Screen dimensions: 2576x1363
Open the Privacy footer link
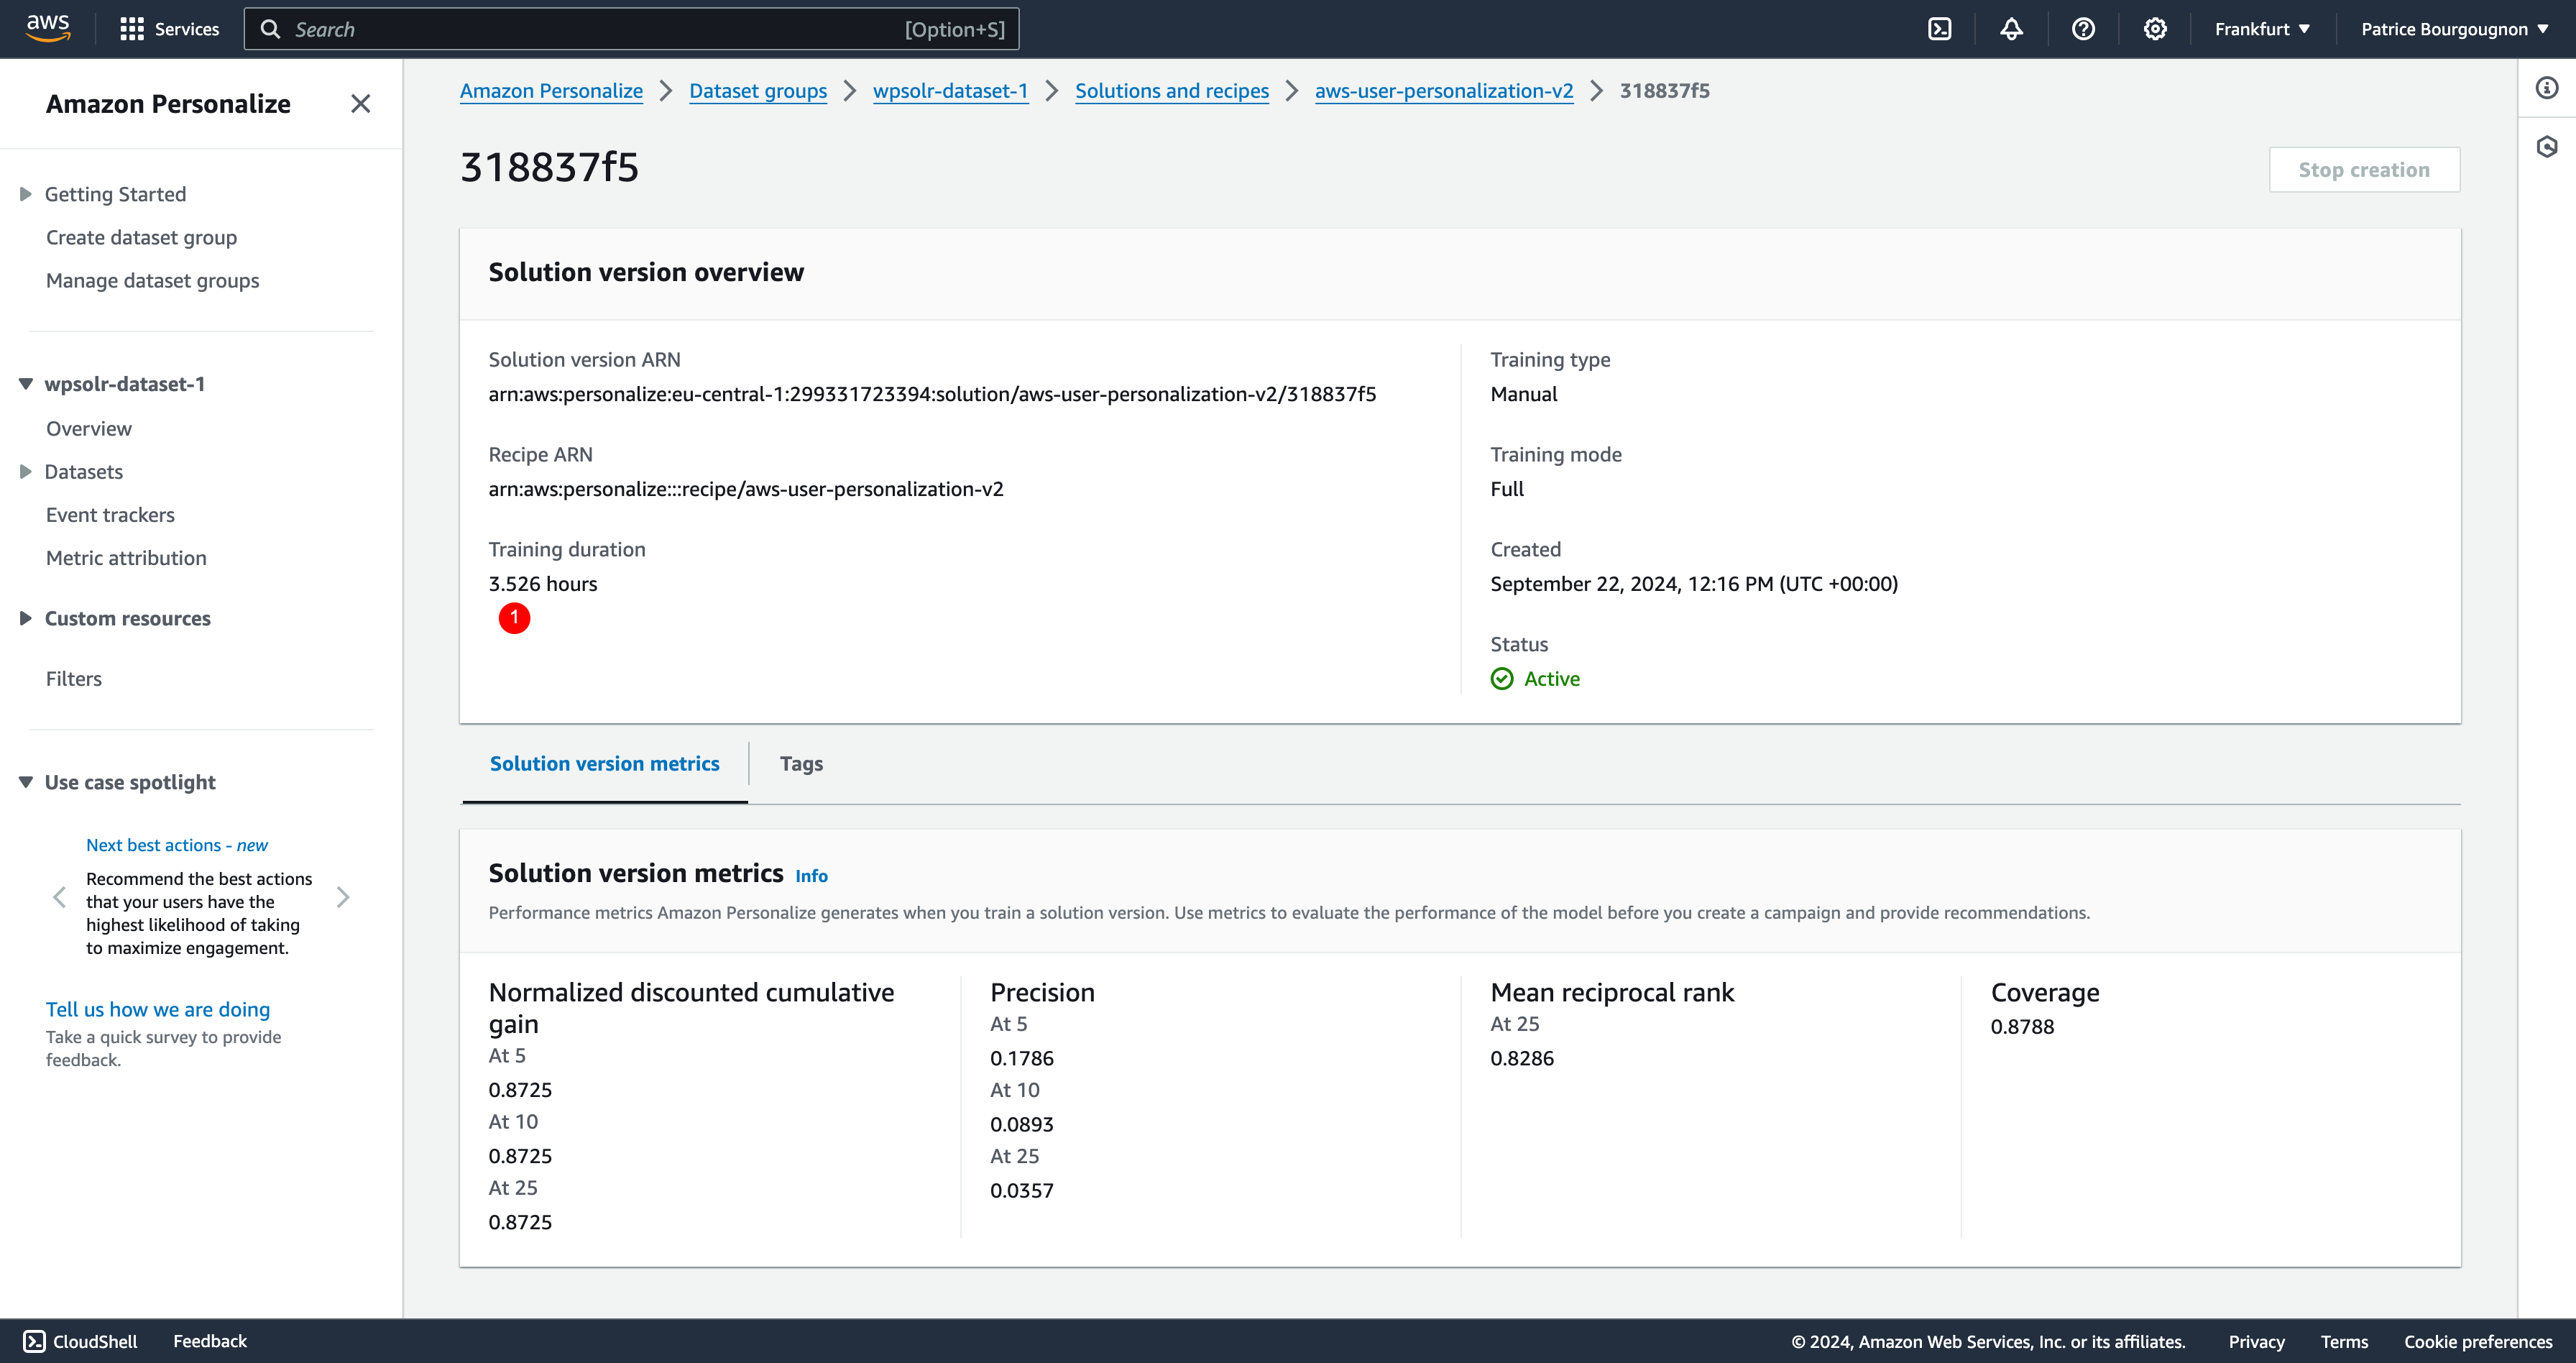(x=2256, y=1342)
